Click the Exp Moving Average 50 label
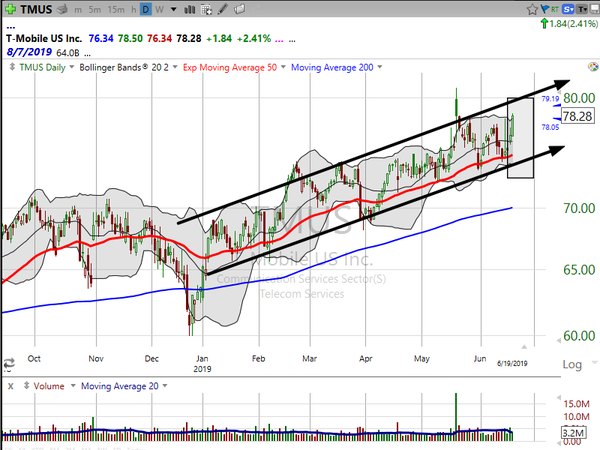The image size is (600, 450). [x=230, y=67]
